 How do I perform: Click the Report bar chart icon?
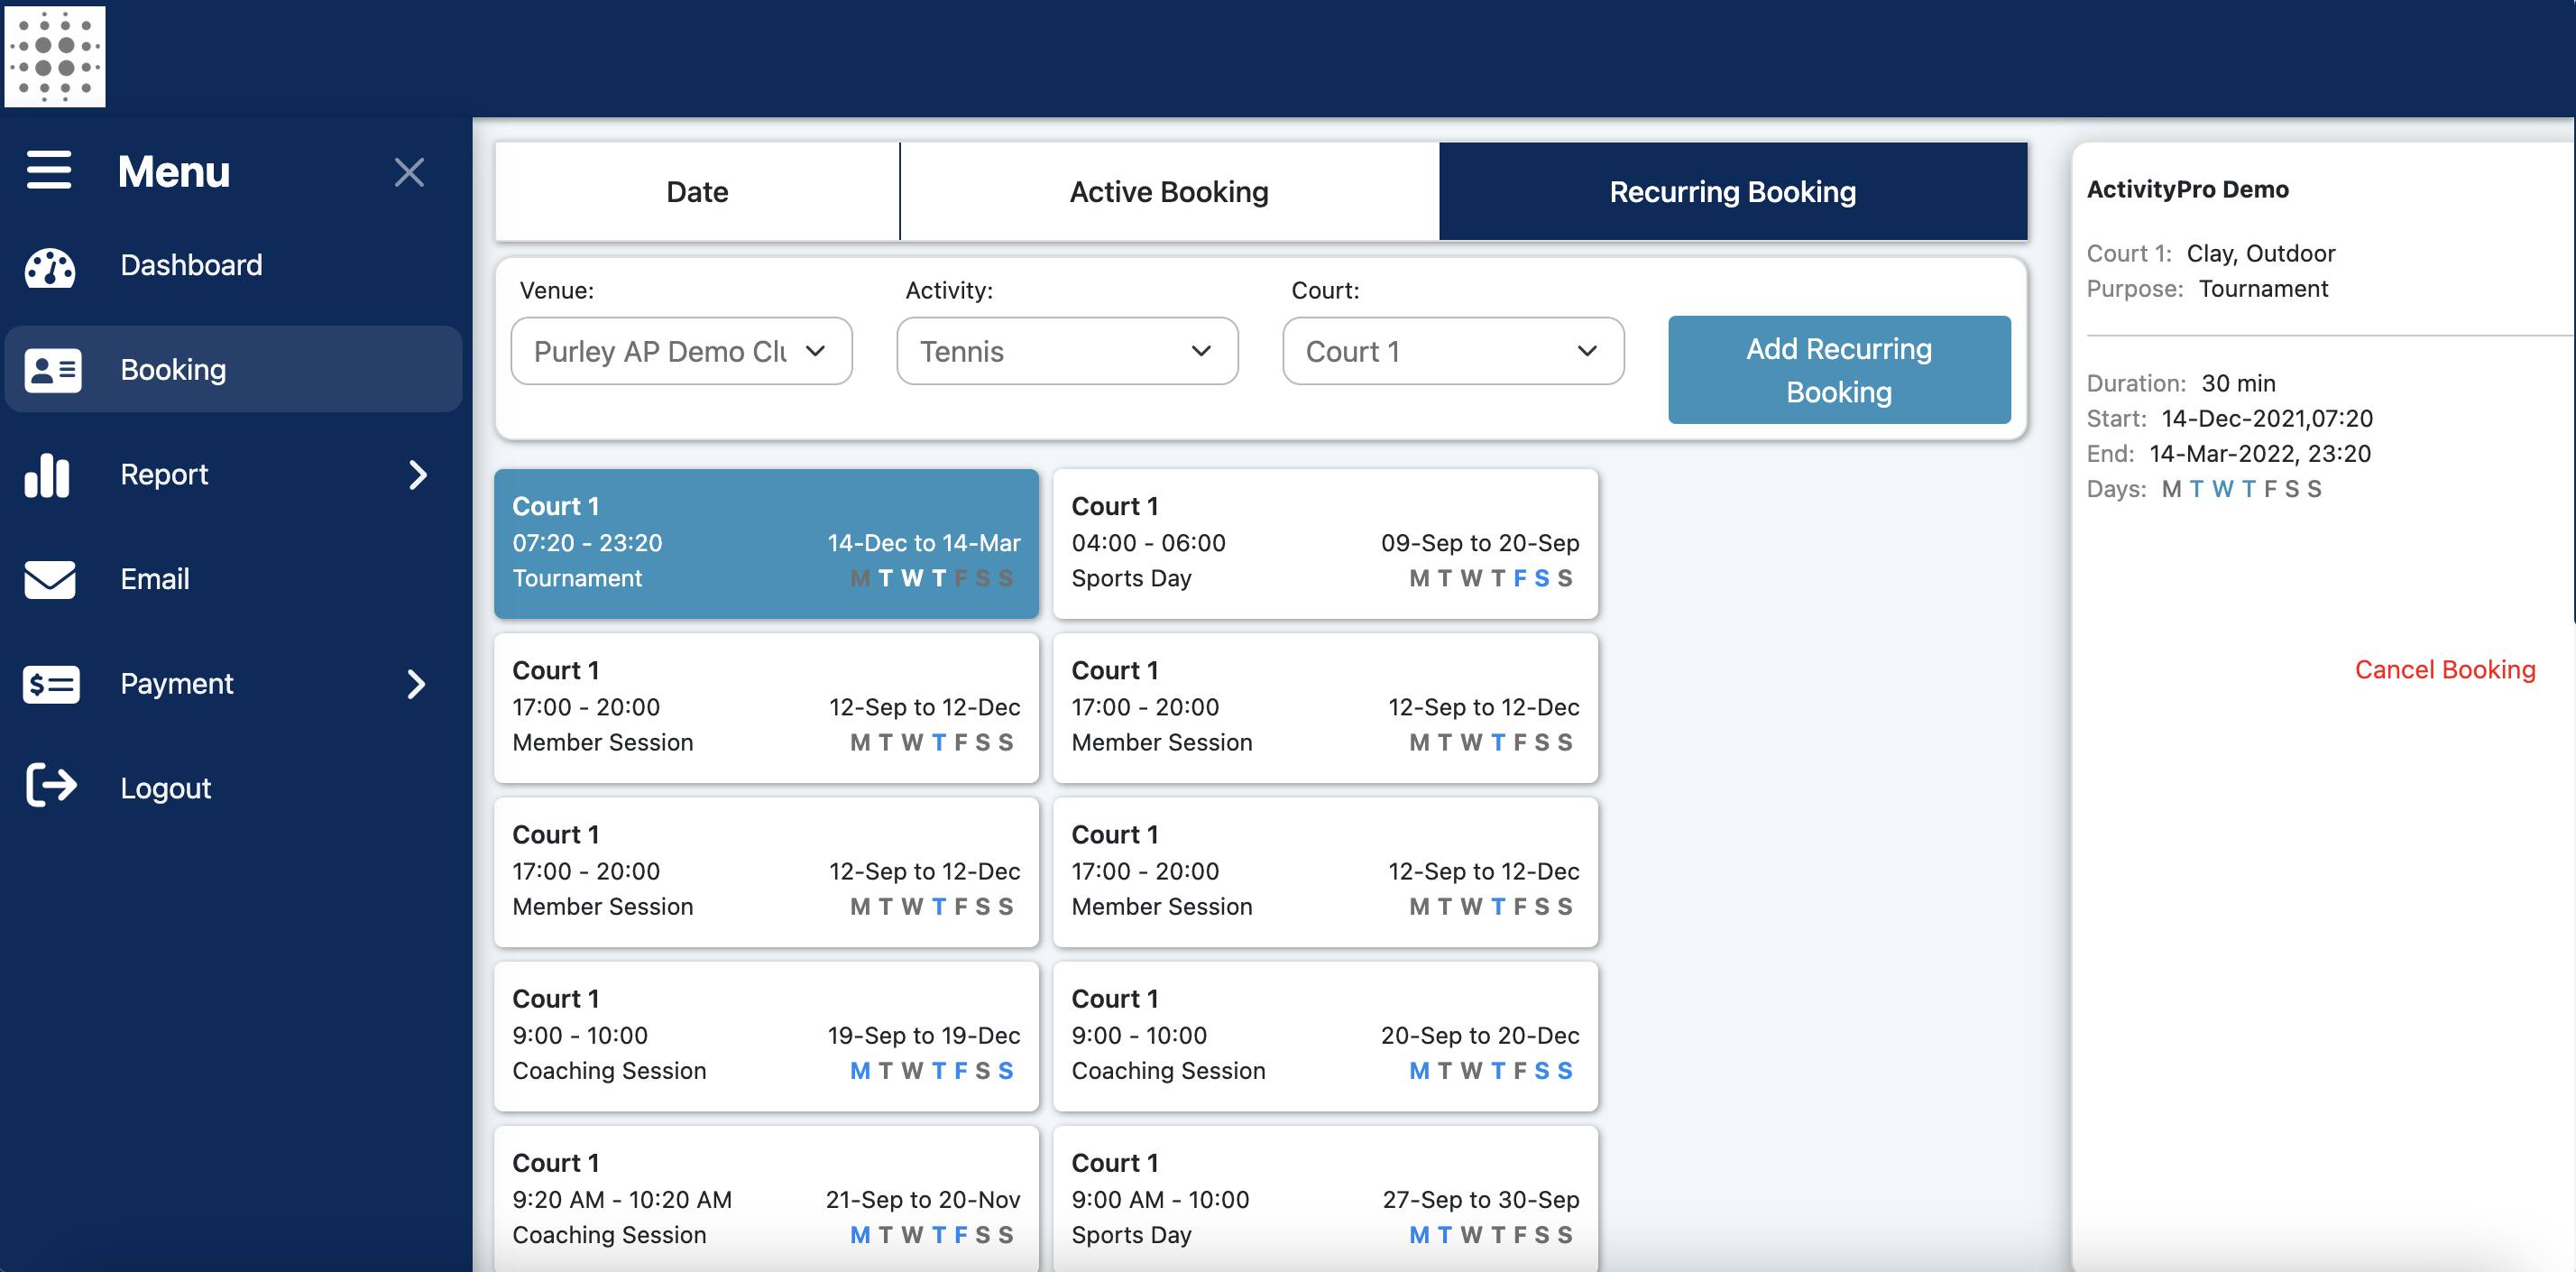pos(47,475)
